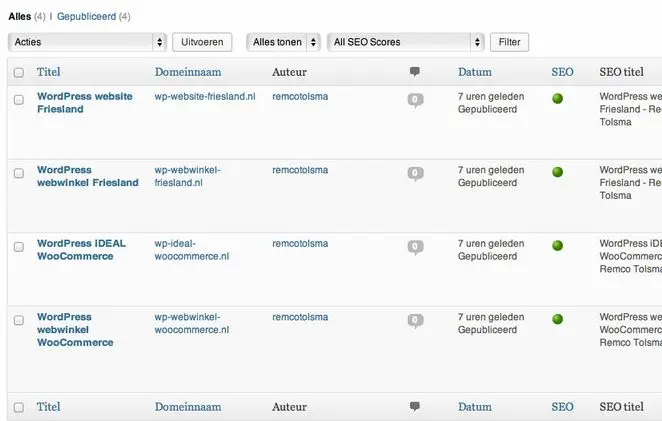Screen dimensions: 662x421
Task: Select checkbox for WordPress iDEAL WooCommerce row
Action: point(19,246)
